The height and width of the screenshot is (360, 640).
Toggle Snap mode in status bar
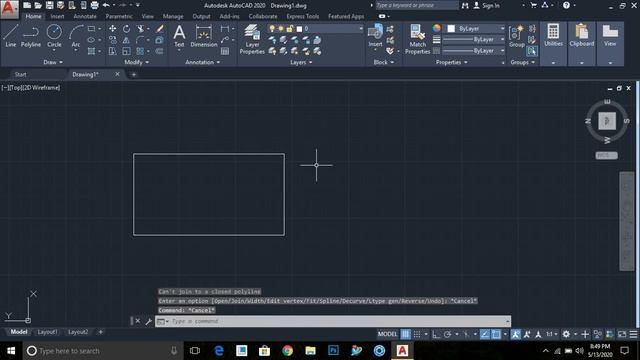click(417, 334)
